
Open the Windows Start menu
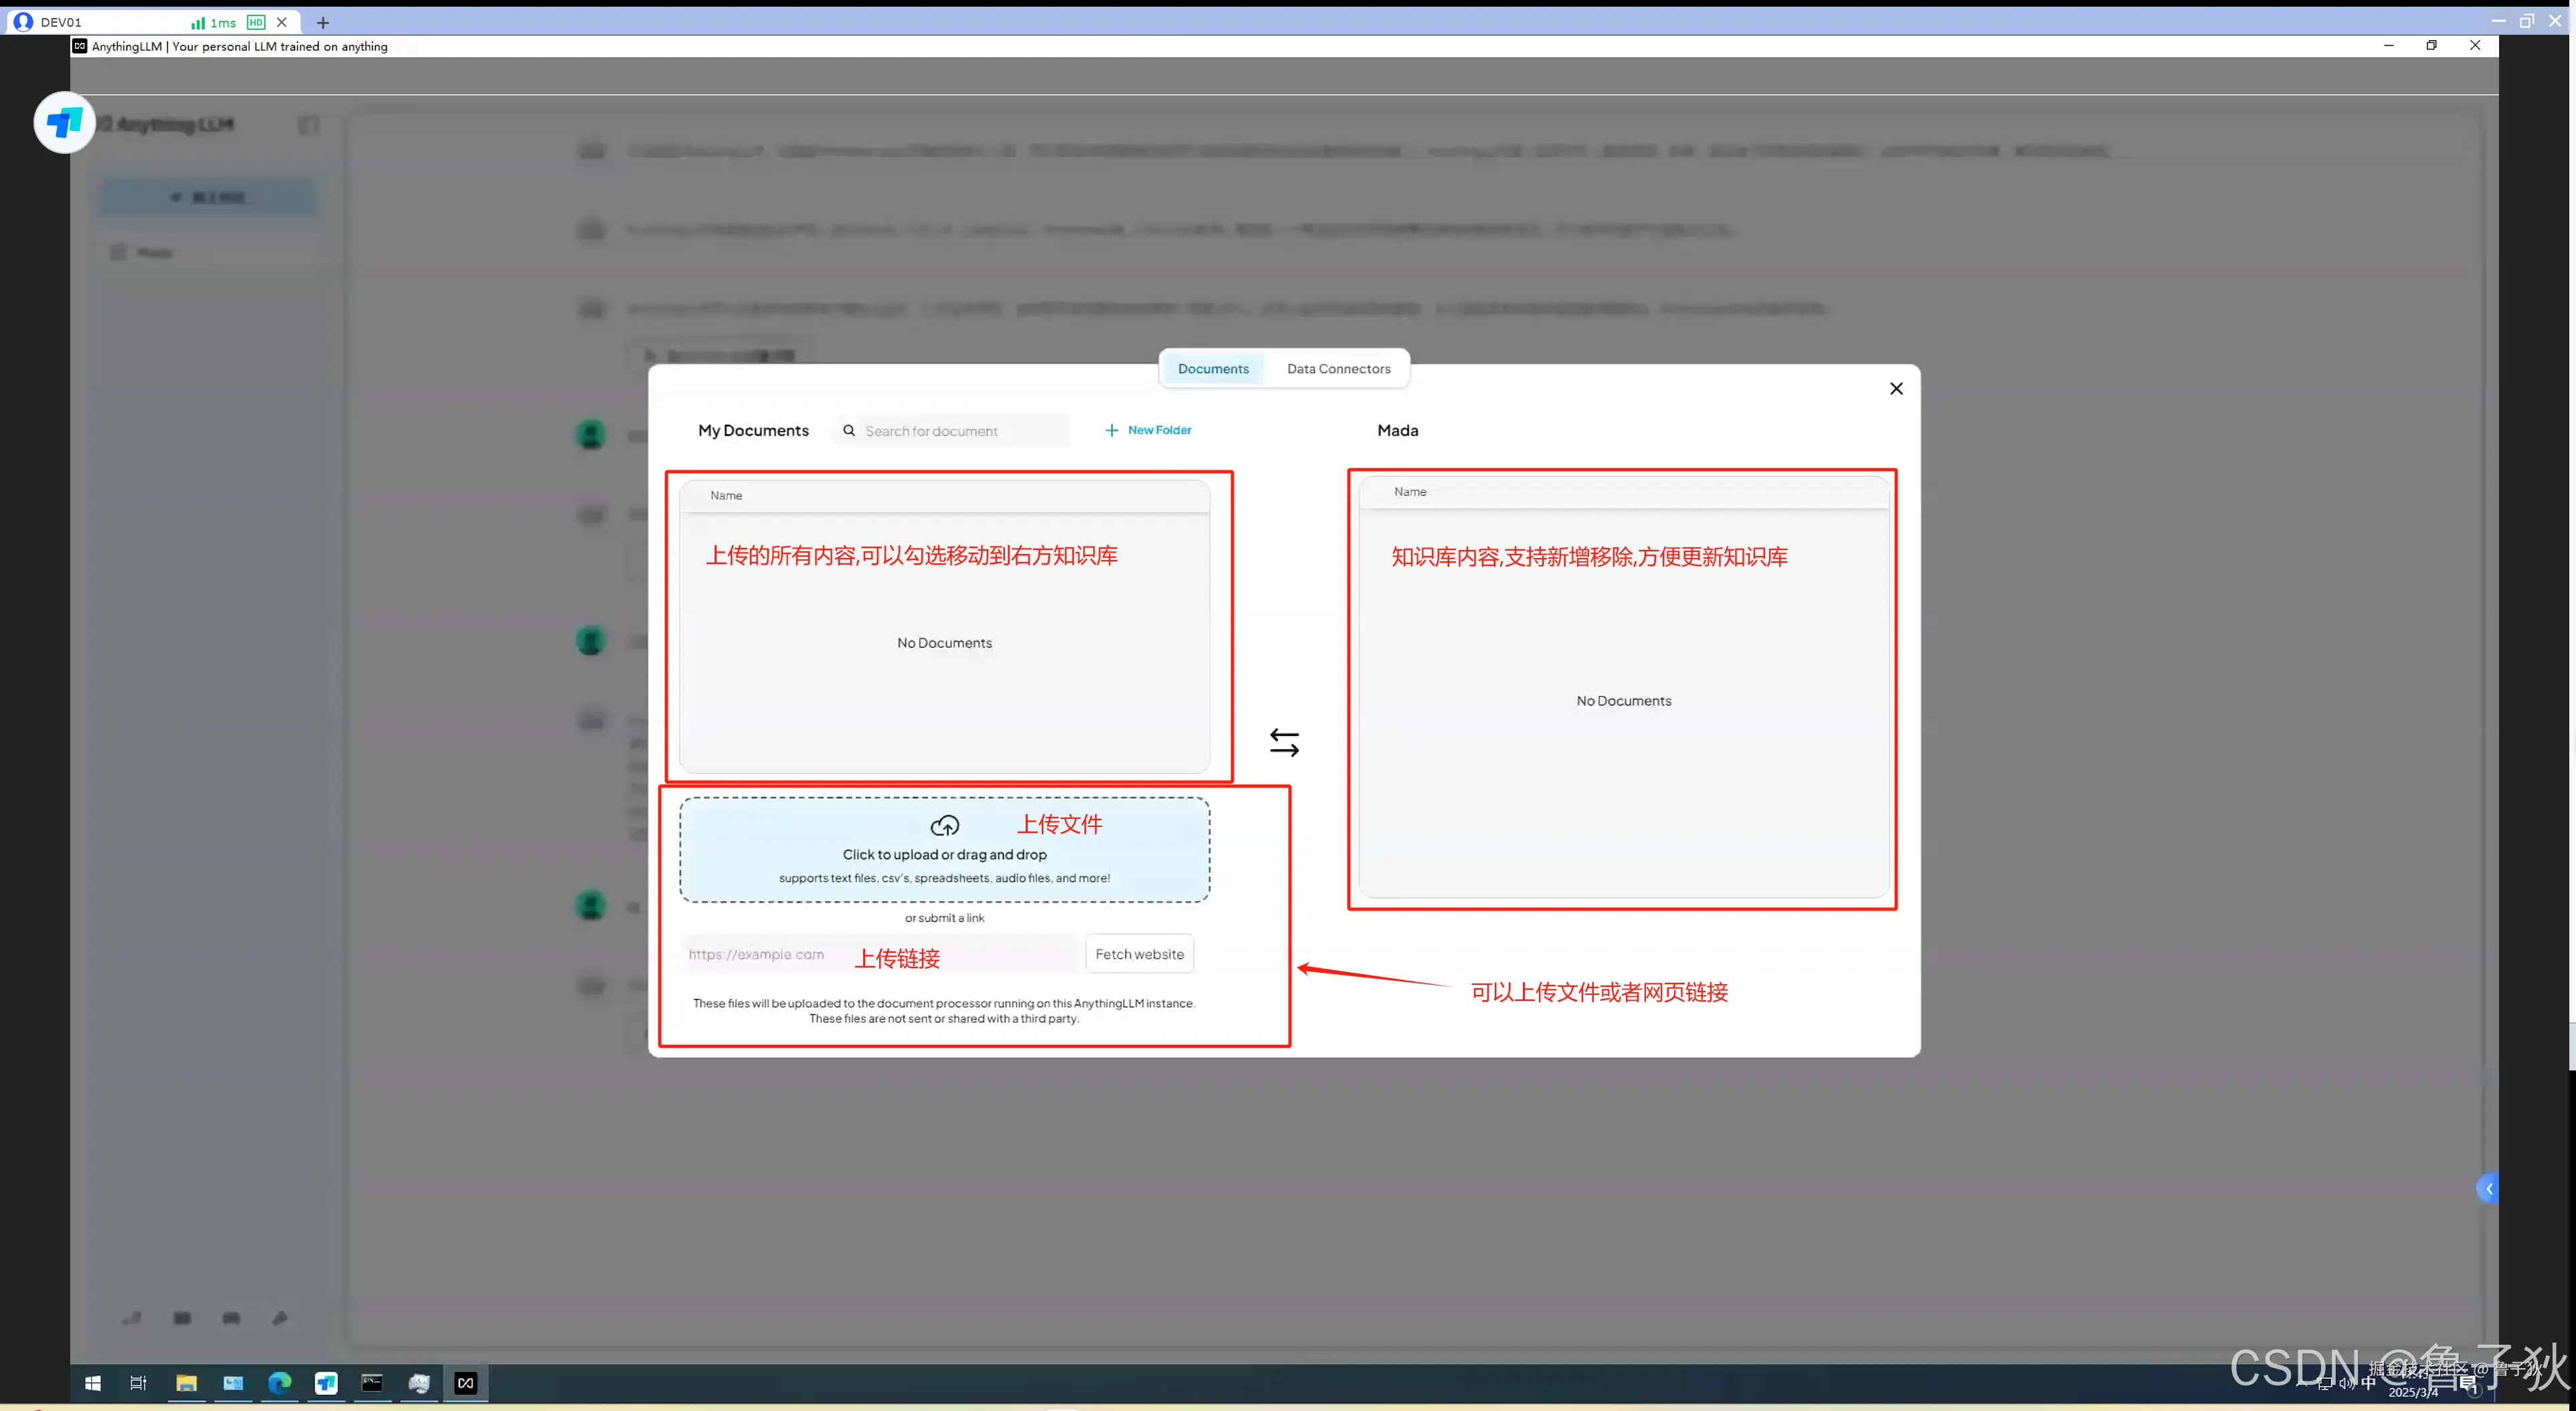(93, 1383)
